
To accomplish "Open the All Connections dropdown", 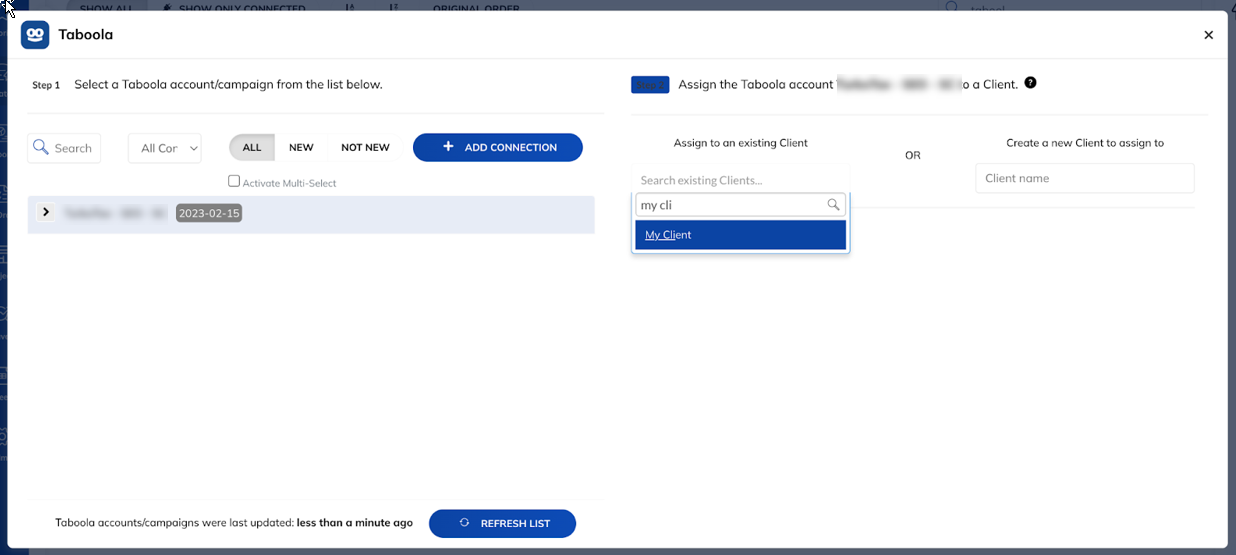I will click(165, 148).
